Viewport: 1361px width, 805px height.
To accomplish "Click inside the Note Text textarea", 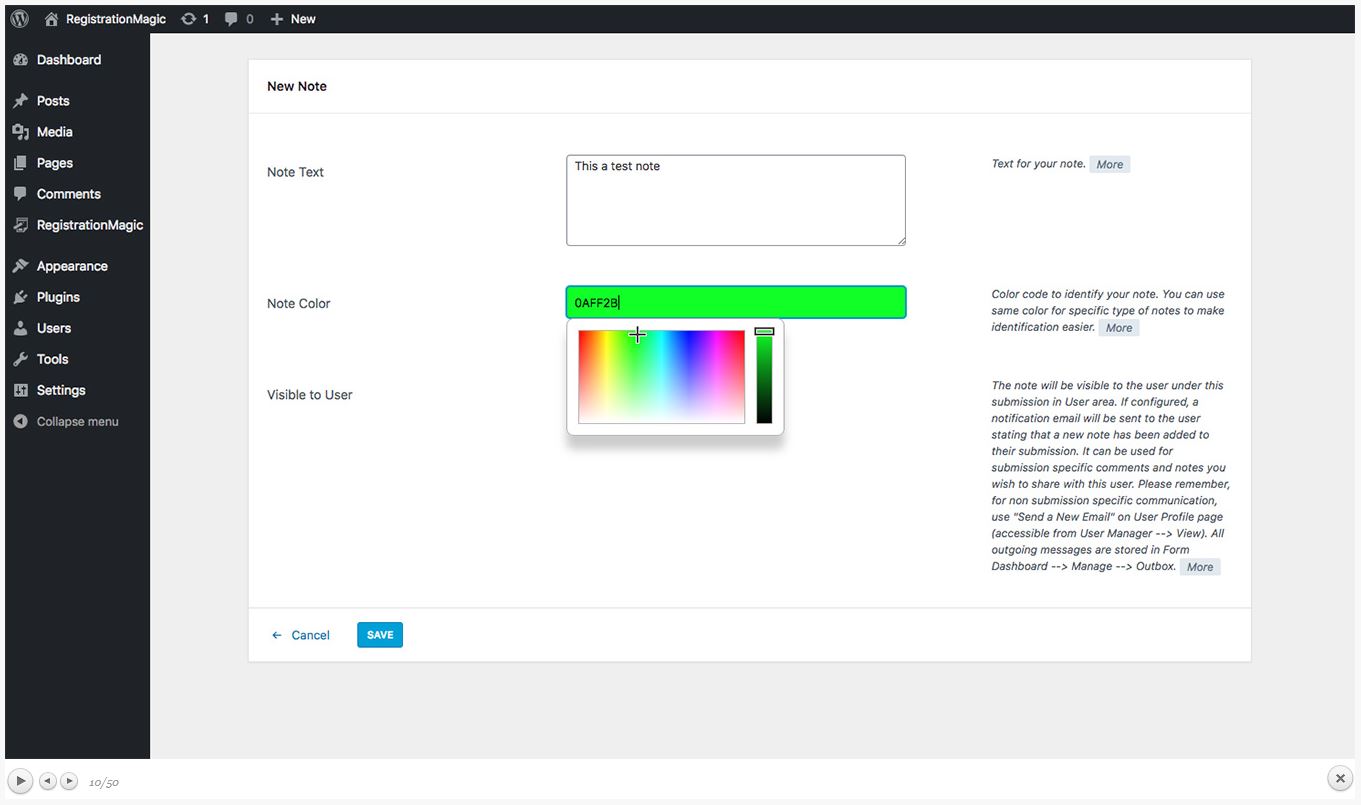I will [x=736, y=200].
